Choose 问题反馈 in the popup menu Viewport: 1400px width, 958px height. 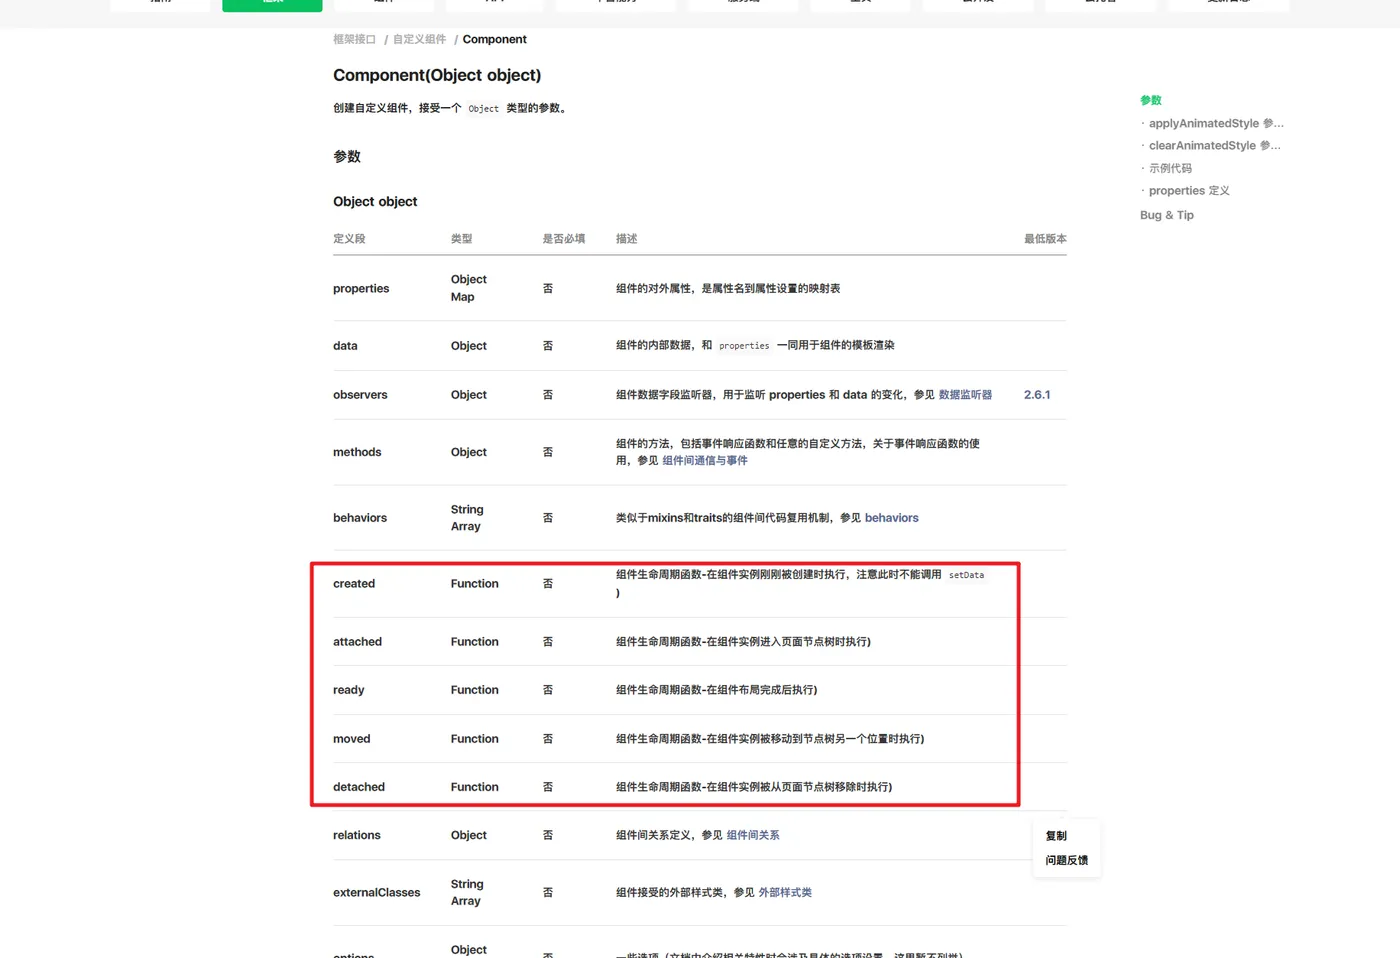(1067, 860)
